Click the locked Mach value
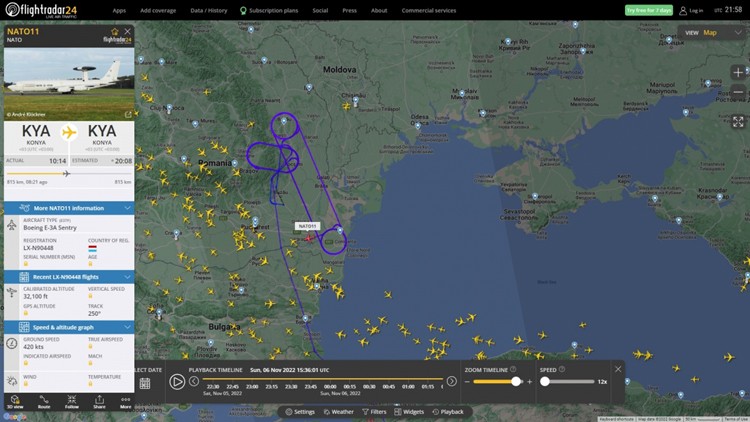750x422 pixels. click(x=90, y=363)
